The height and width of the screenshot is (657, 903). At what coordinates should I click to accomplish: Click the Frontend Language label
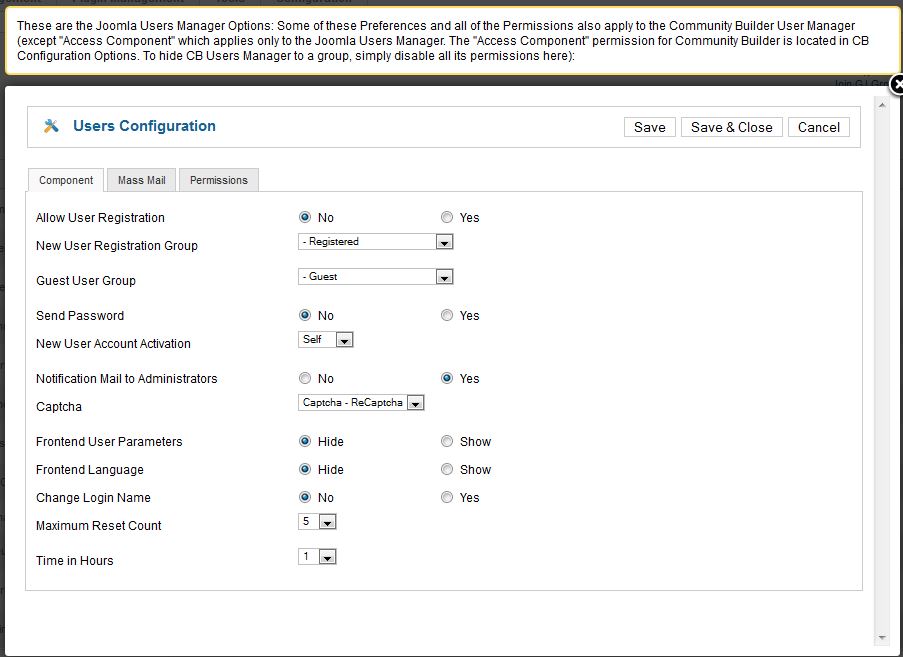90,470
